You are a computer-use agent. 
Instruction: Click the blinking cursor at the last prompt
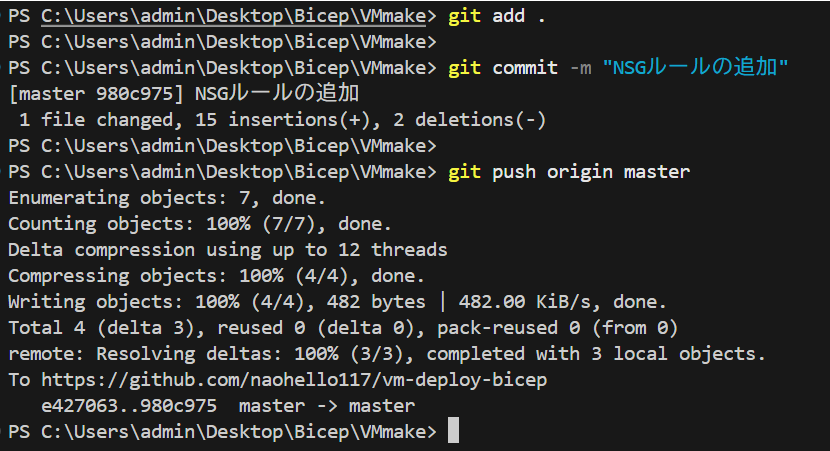pos(453,431)
